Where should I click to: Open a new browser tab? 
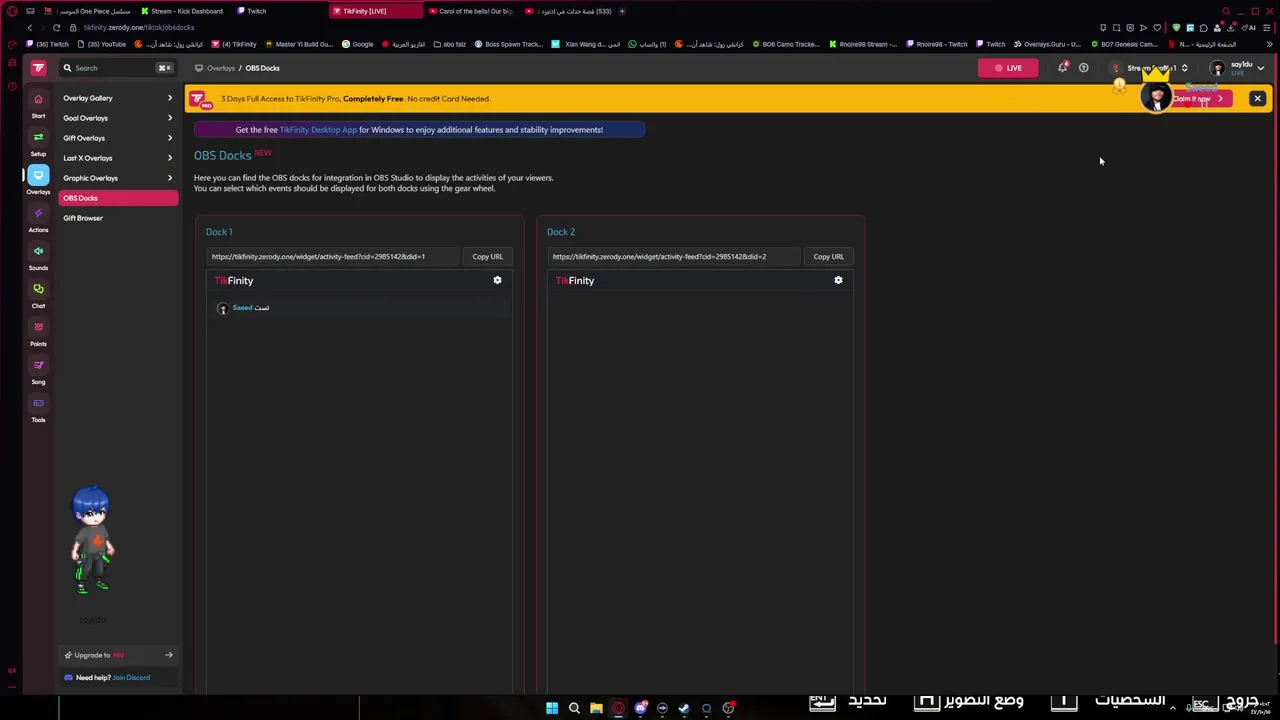(x=622, y=11)
